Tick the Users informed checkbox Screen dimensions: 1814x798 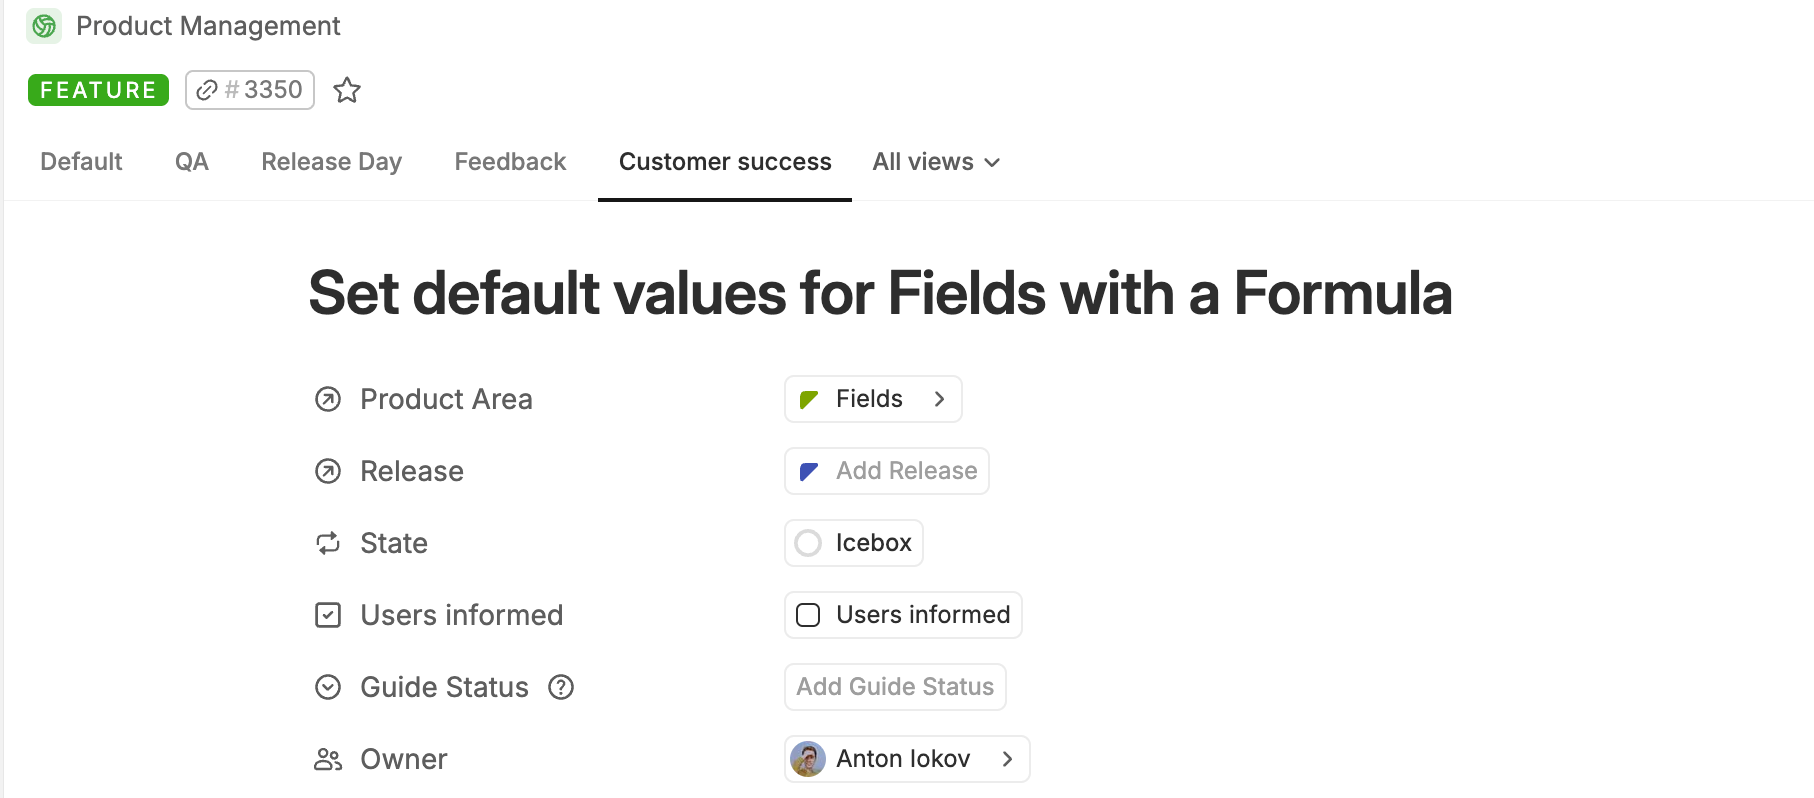click(808, 615)
